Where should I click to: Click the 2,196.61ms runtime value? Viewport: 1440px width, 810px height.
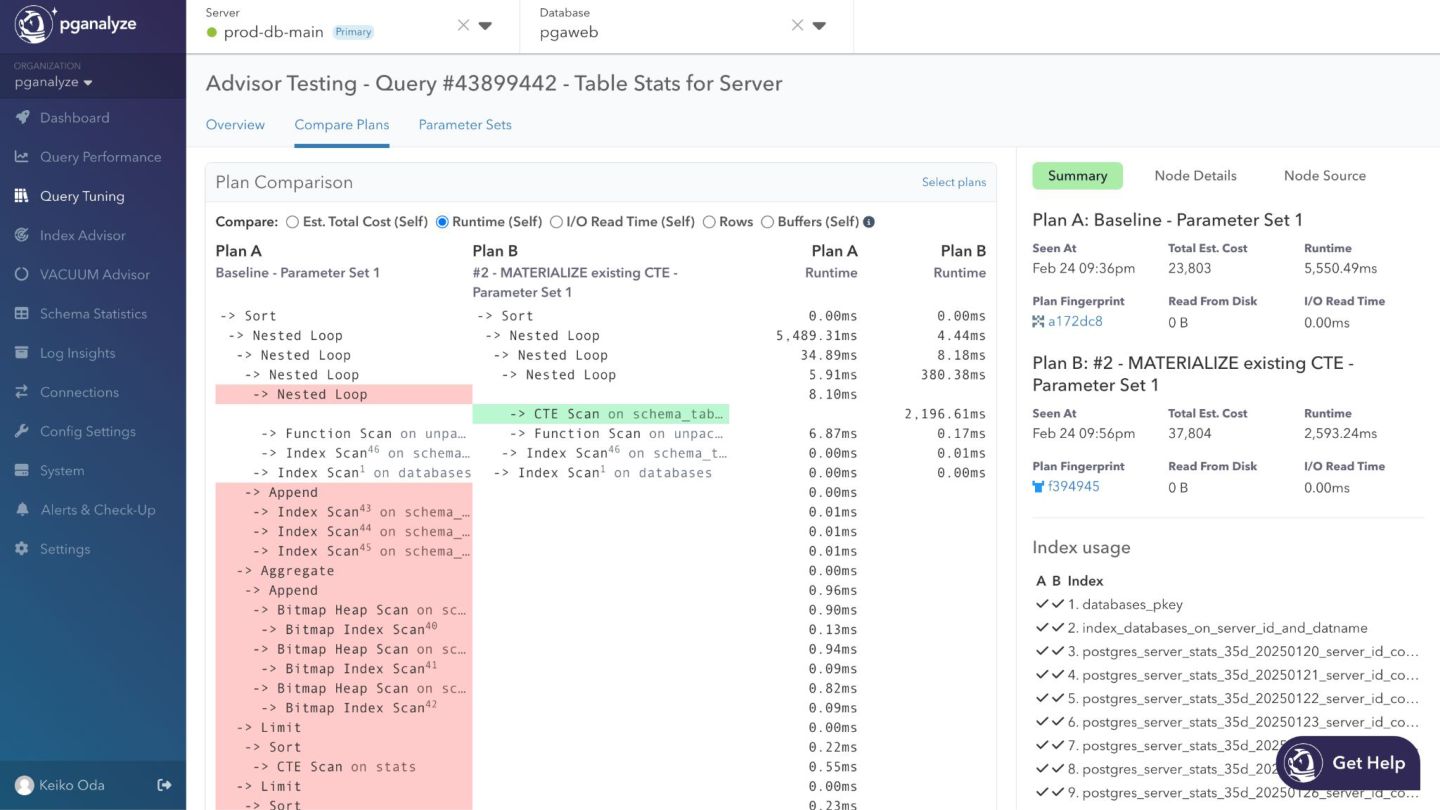[945, 414]
